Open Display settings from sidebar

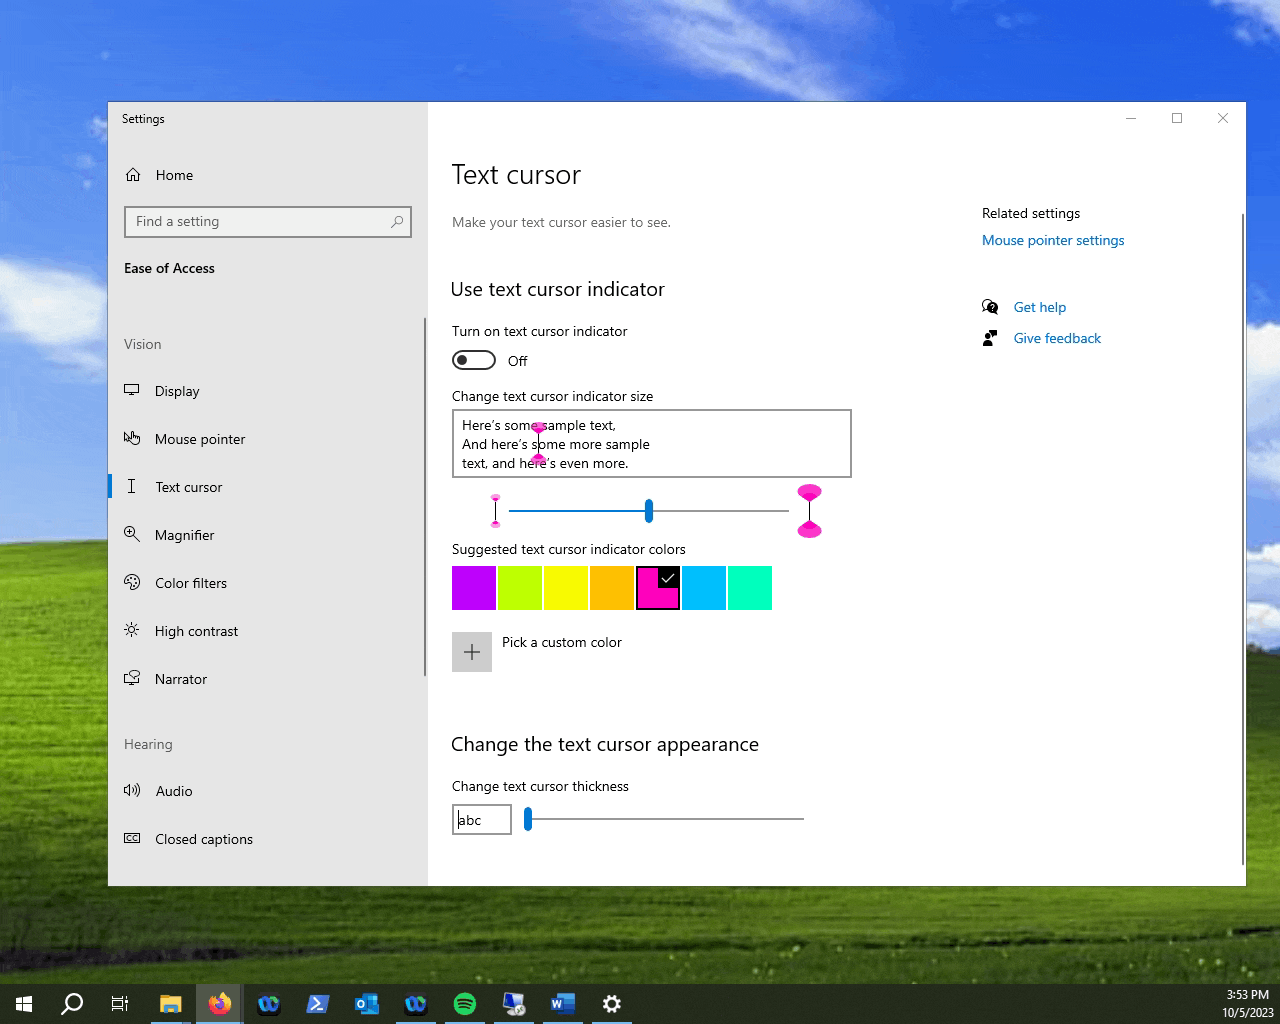(x=177, y=391)
